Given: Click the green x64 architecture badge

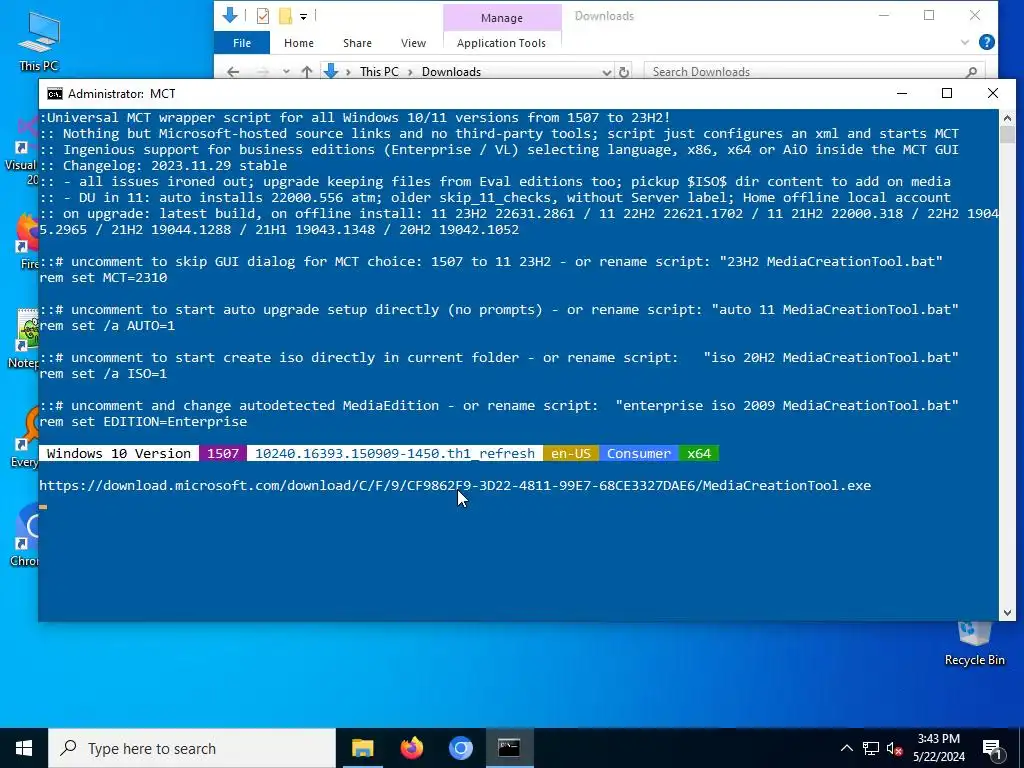Looking at the screenshot, I should [x=699, y=453].
